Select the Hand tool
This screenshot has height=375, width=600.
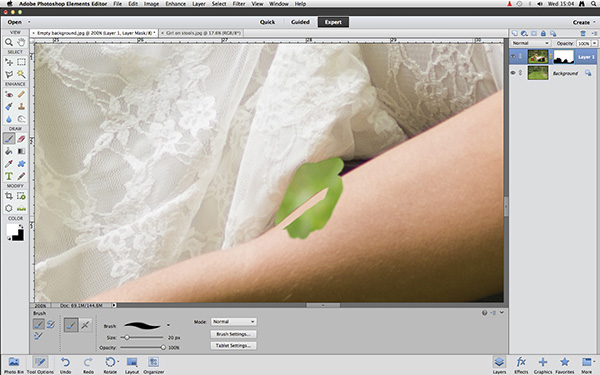(x=21, y=42)
